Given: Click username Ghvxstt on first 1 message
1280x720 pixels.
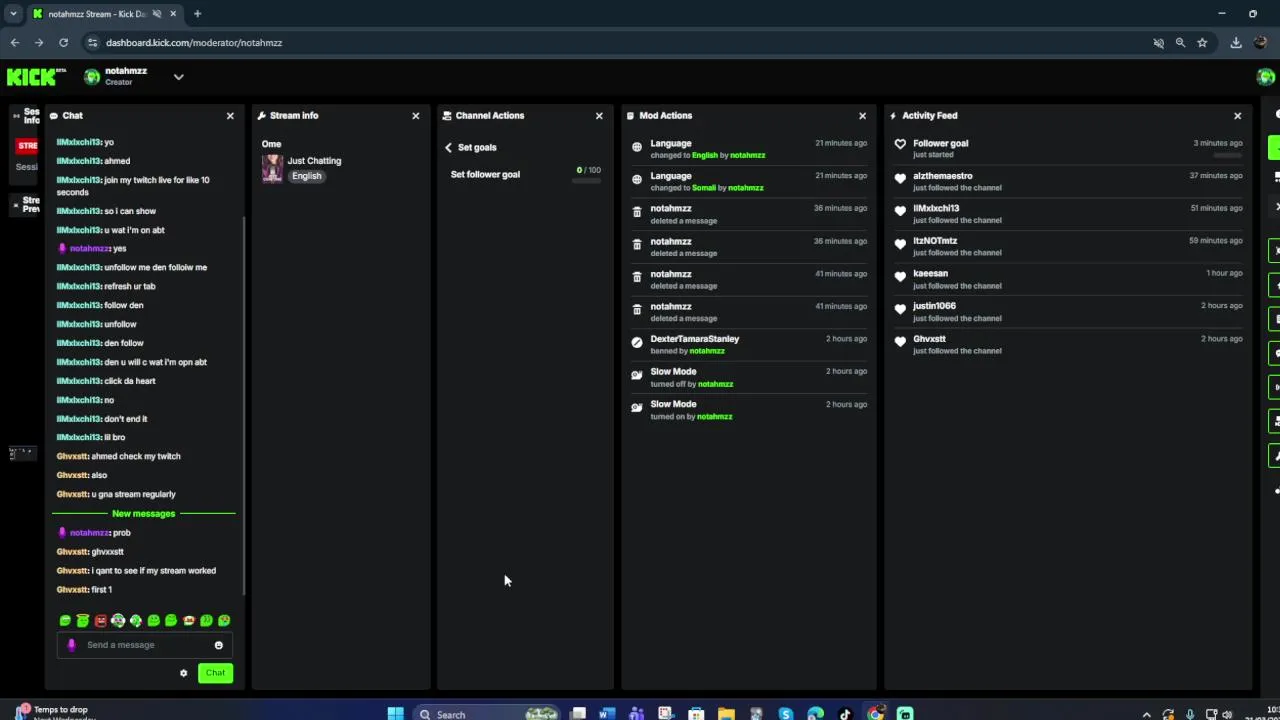Looking at the screenshot, I should [x=72, y=590].
